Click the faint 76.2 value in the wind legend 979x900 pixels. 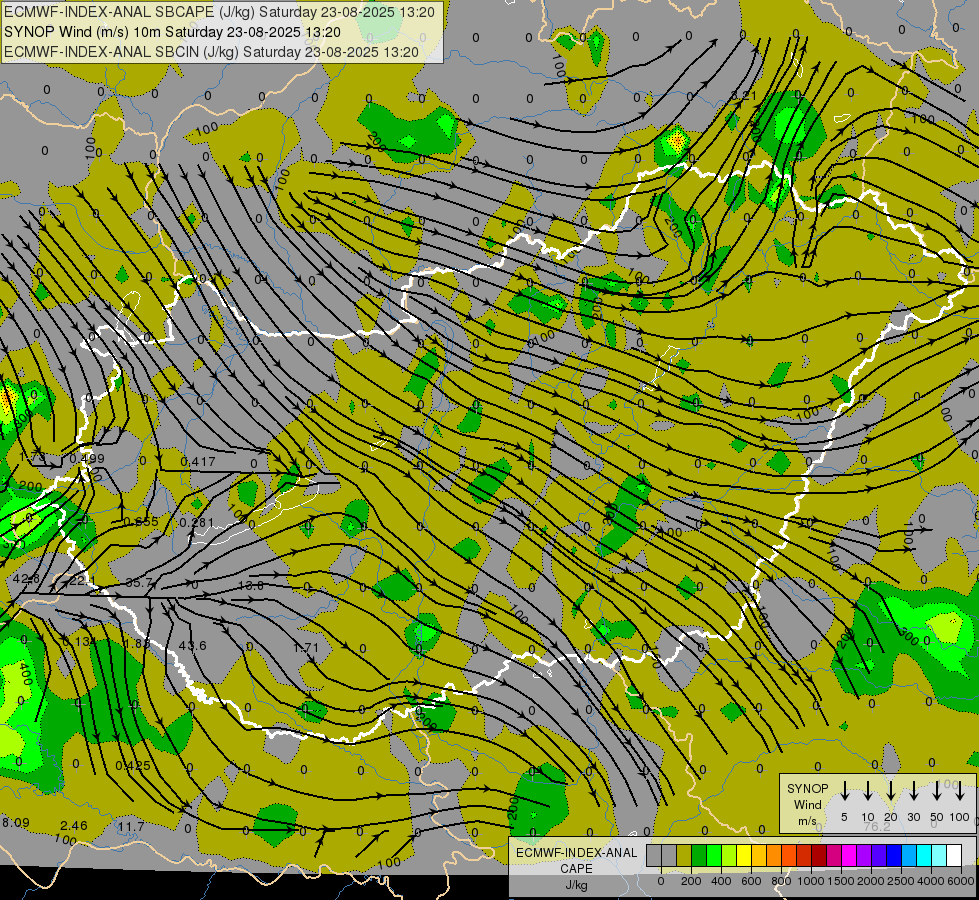[877, 826]
